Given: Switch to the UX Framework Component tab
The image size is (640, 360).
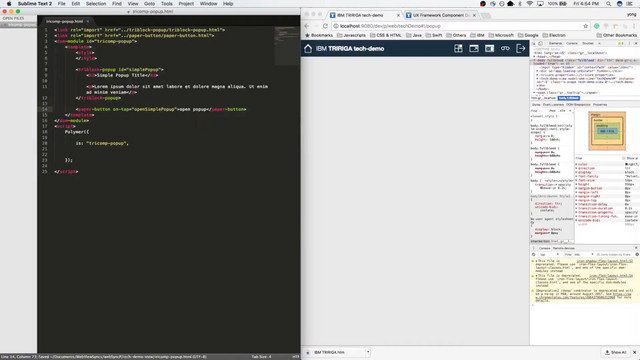Looking at the screenshot, I should coord(441,15).
